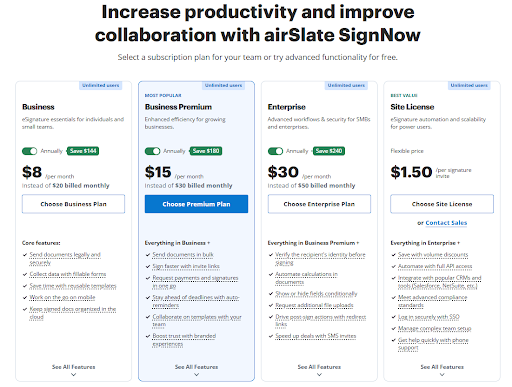Expand See All Features under Site License
The width and height of the screenshot is (512, 387).
pyautogui.click(x=442, y=370)
